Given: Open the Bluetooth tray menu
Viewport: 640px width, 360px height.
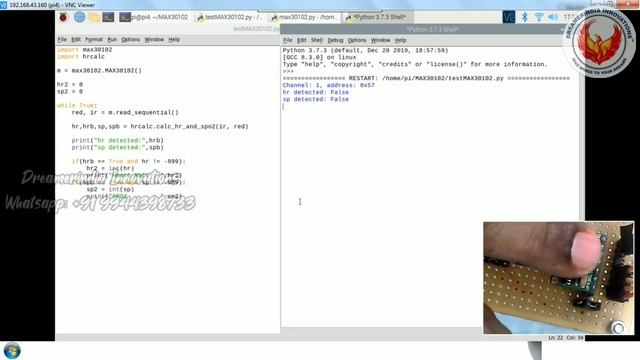Looking at the screenshot, I should coord(524,17).
